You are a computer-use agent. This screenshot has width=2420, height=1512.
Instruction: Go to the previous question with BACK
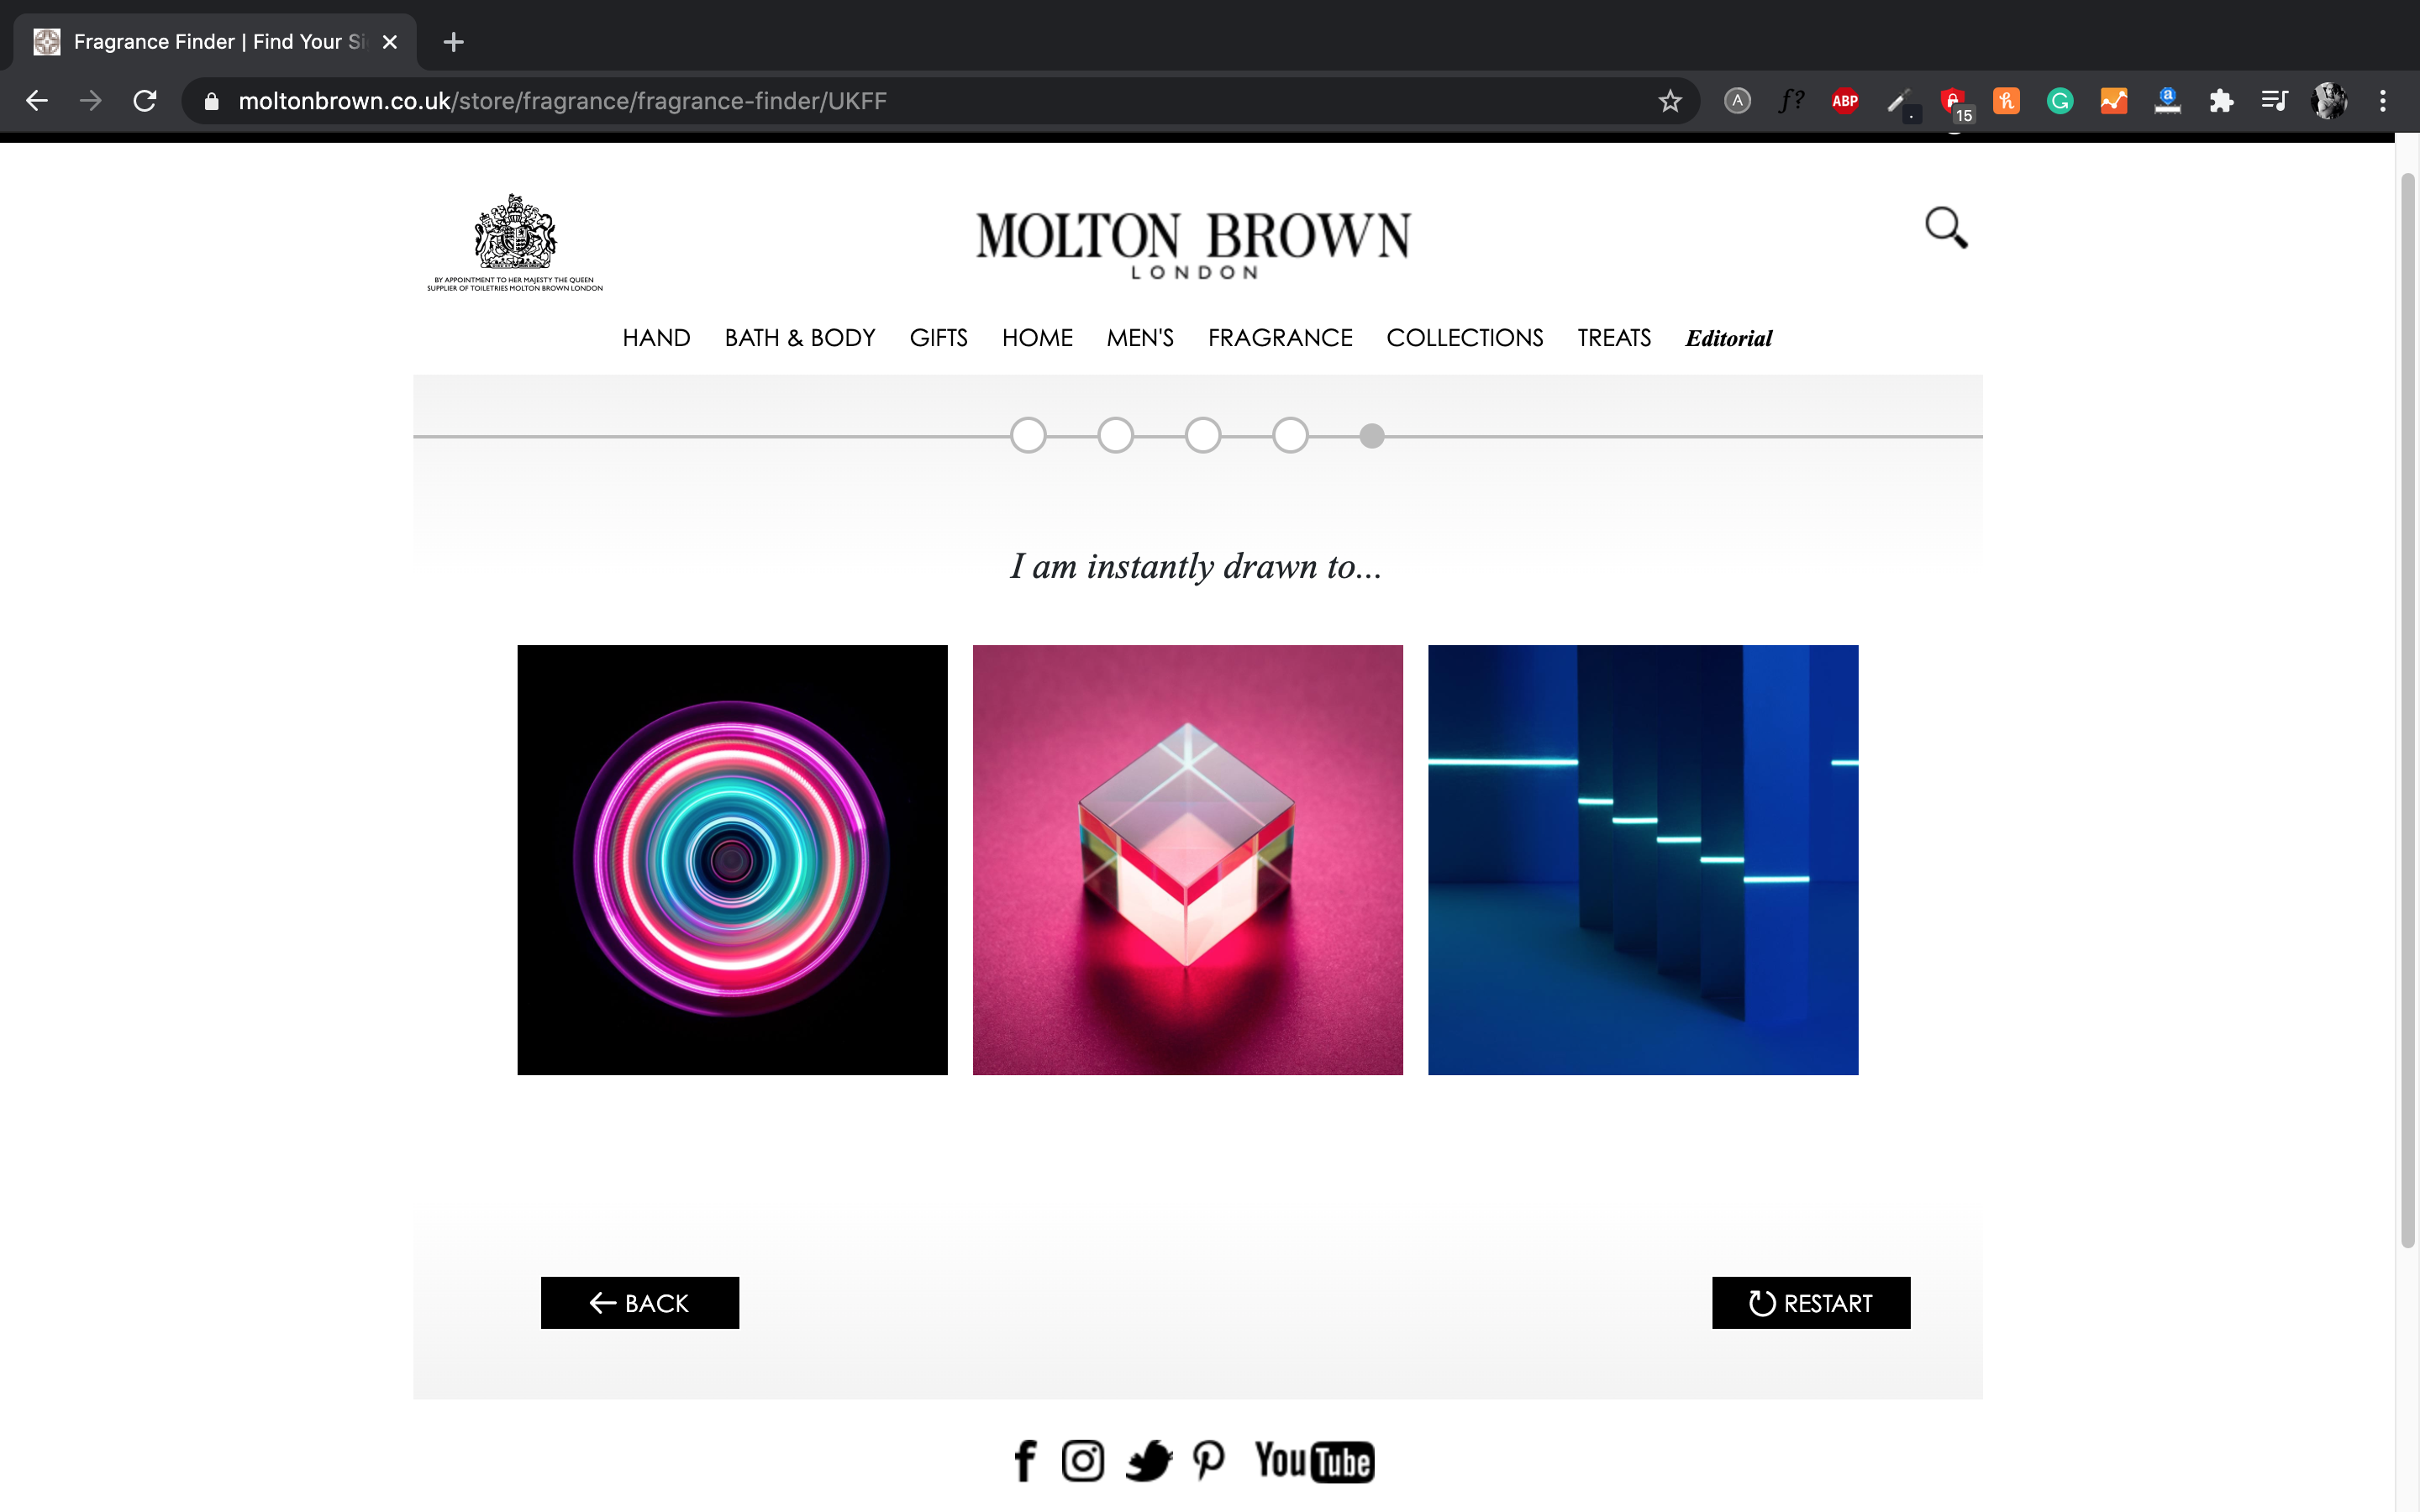point(640,1303)
